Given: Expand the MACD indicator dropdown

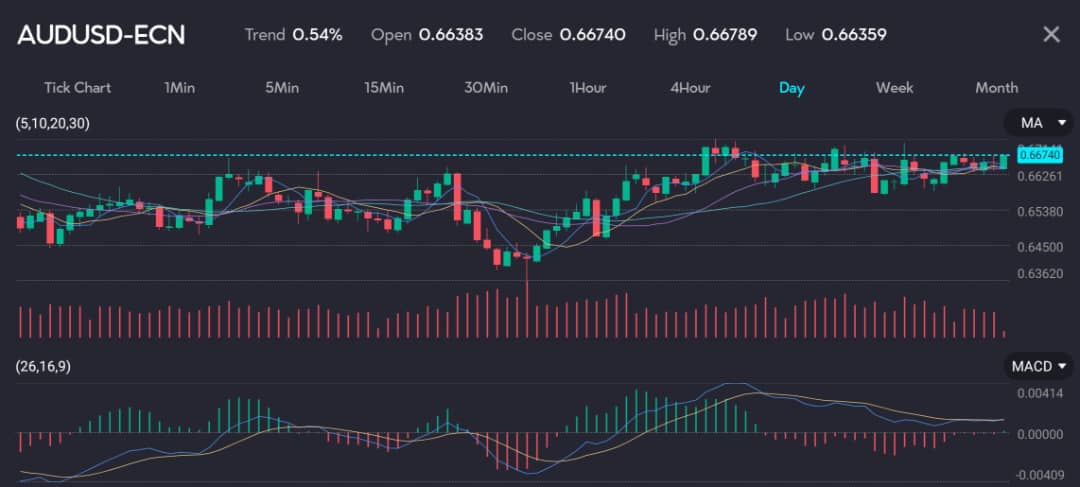Looking at the screenshot, I should coord(1039,366).
